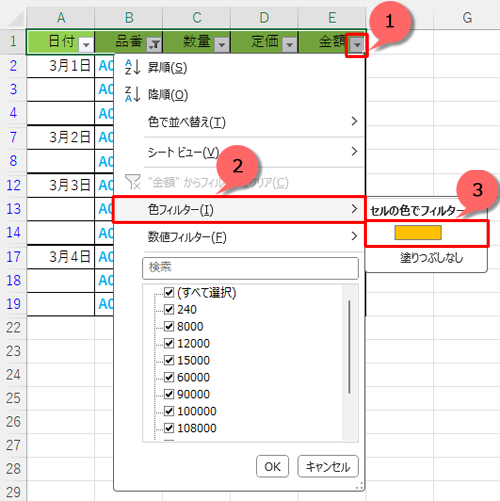Click the 3月1日 date cell

click(x=61, y=66)
